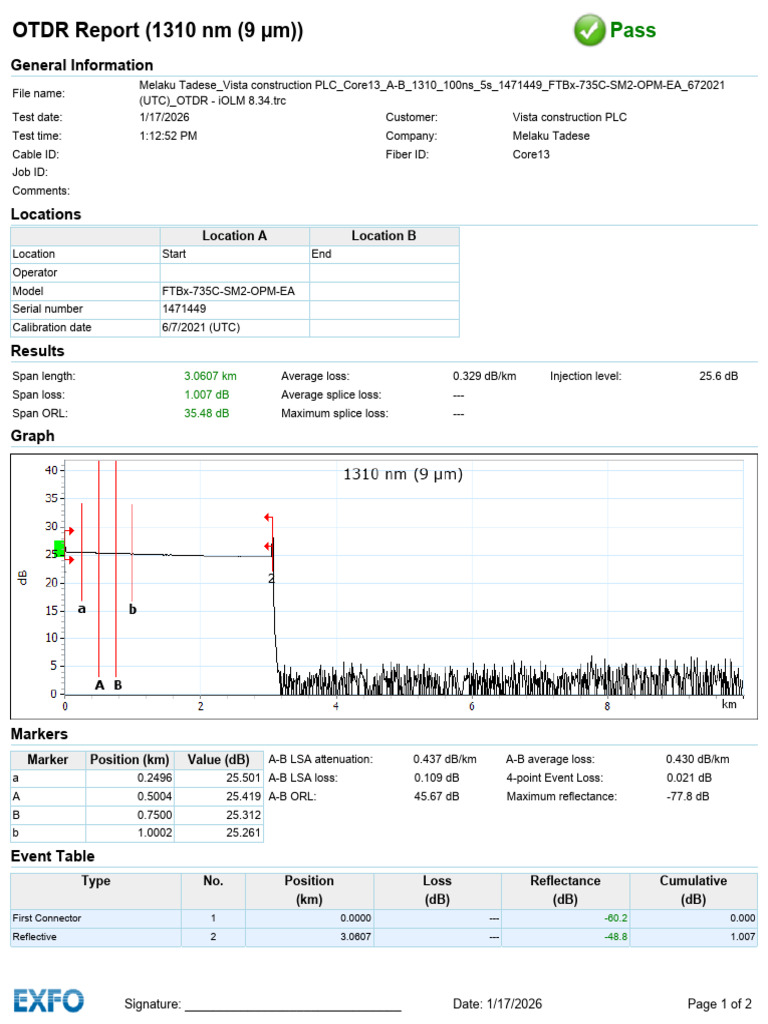
Task: Click the 'Location A' column header
Action: [x=234, y=236]
